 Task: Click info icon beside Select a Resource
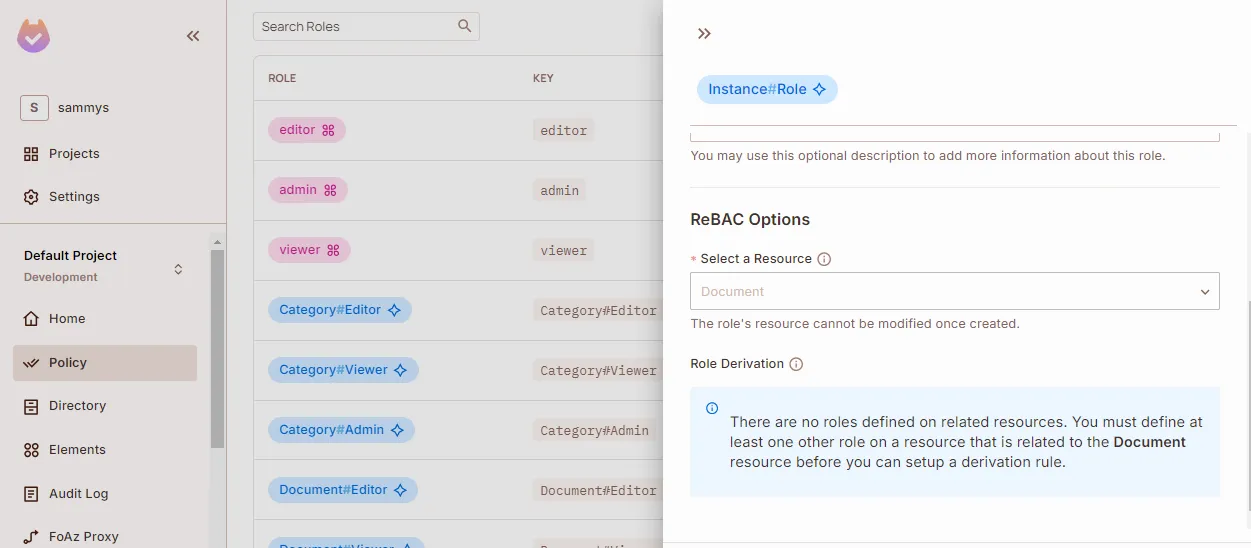[x=824, y=259]
